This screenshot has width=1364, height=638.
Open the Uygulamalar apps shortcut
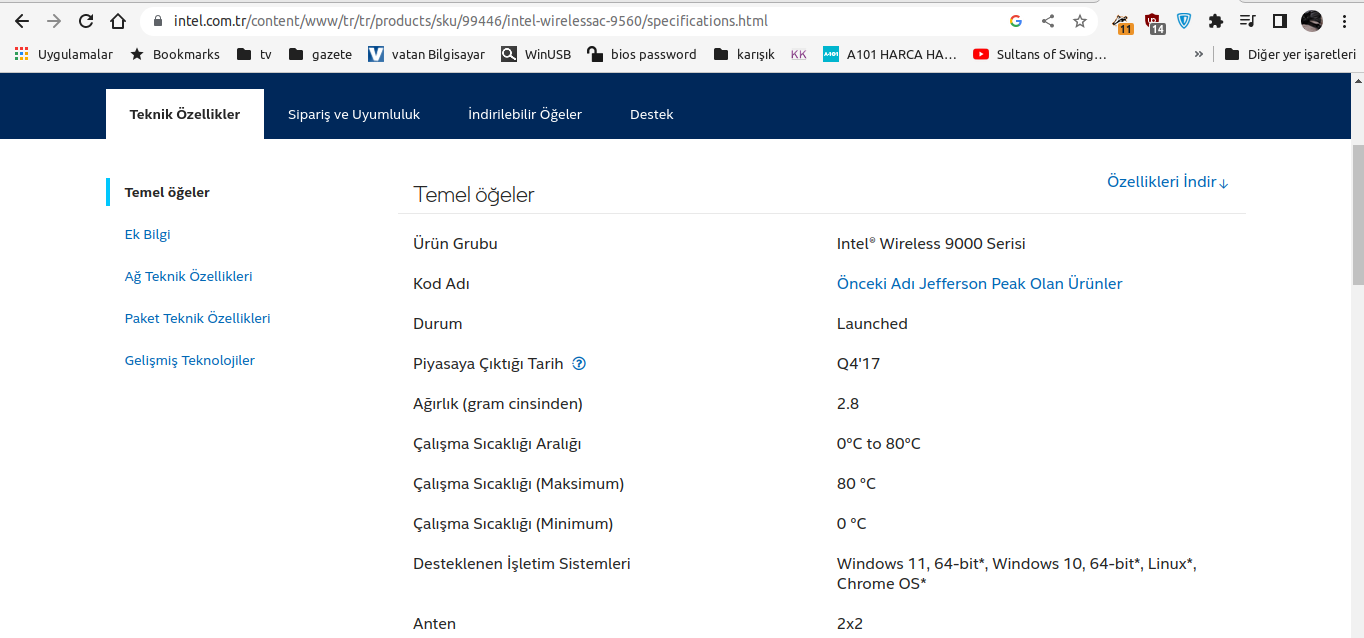coord(64,54)
